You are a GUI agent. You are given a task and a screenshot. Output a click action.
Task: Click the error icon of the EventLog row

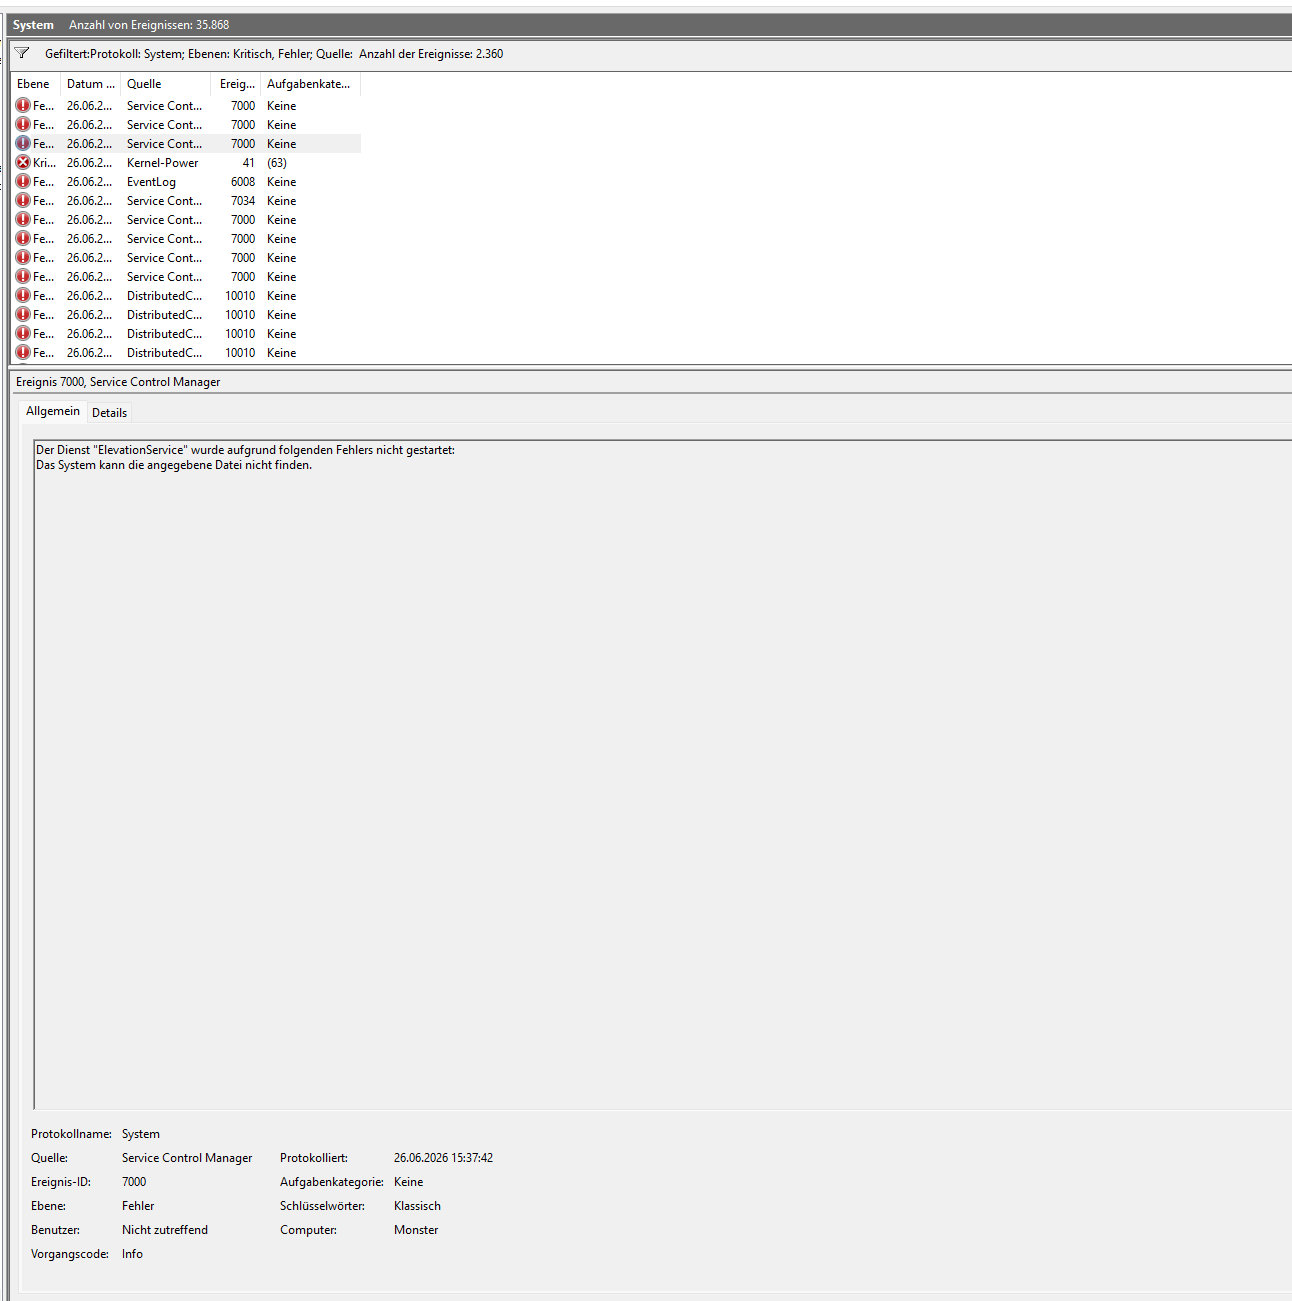[23, 181]
